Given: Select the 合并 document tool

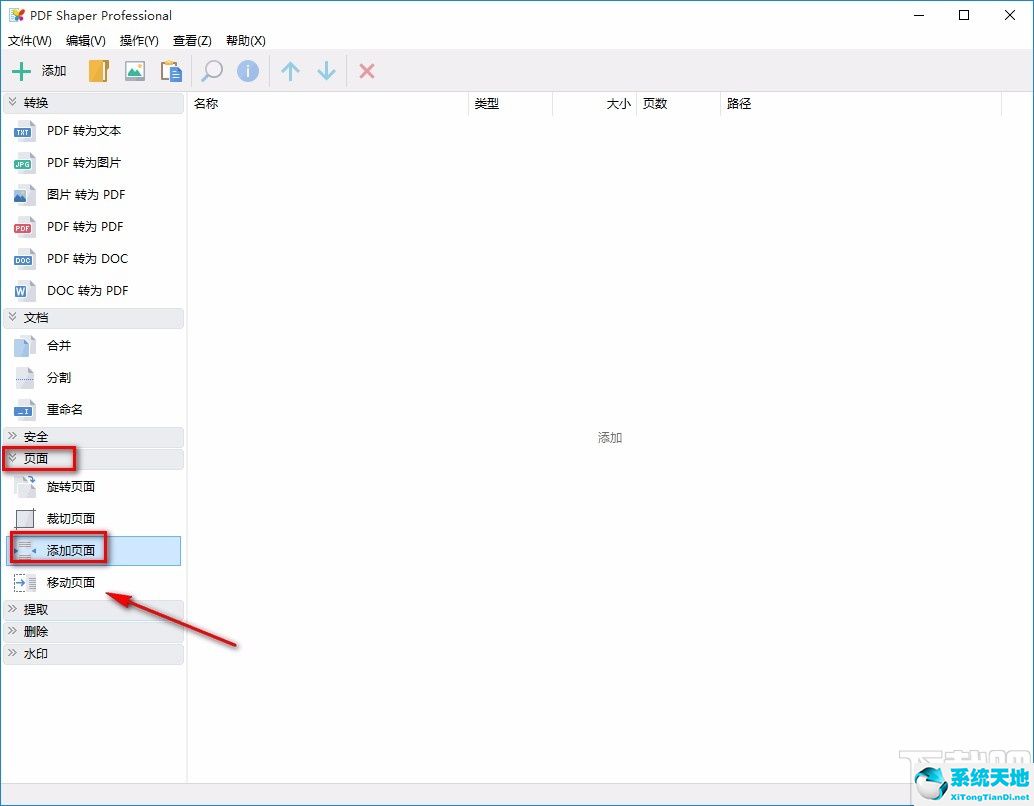Looking at the screenshot, I should coord(57,345).
